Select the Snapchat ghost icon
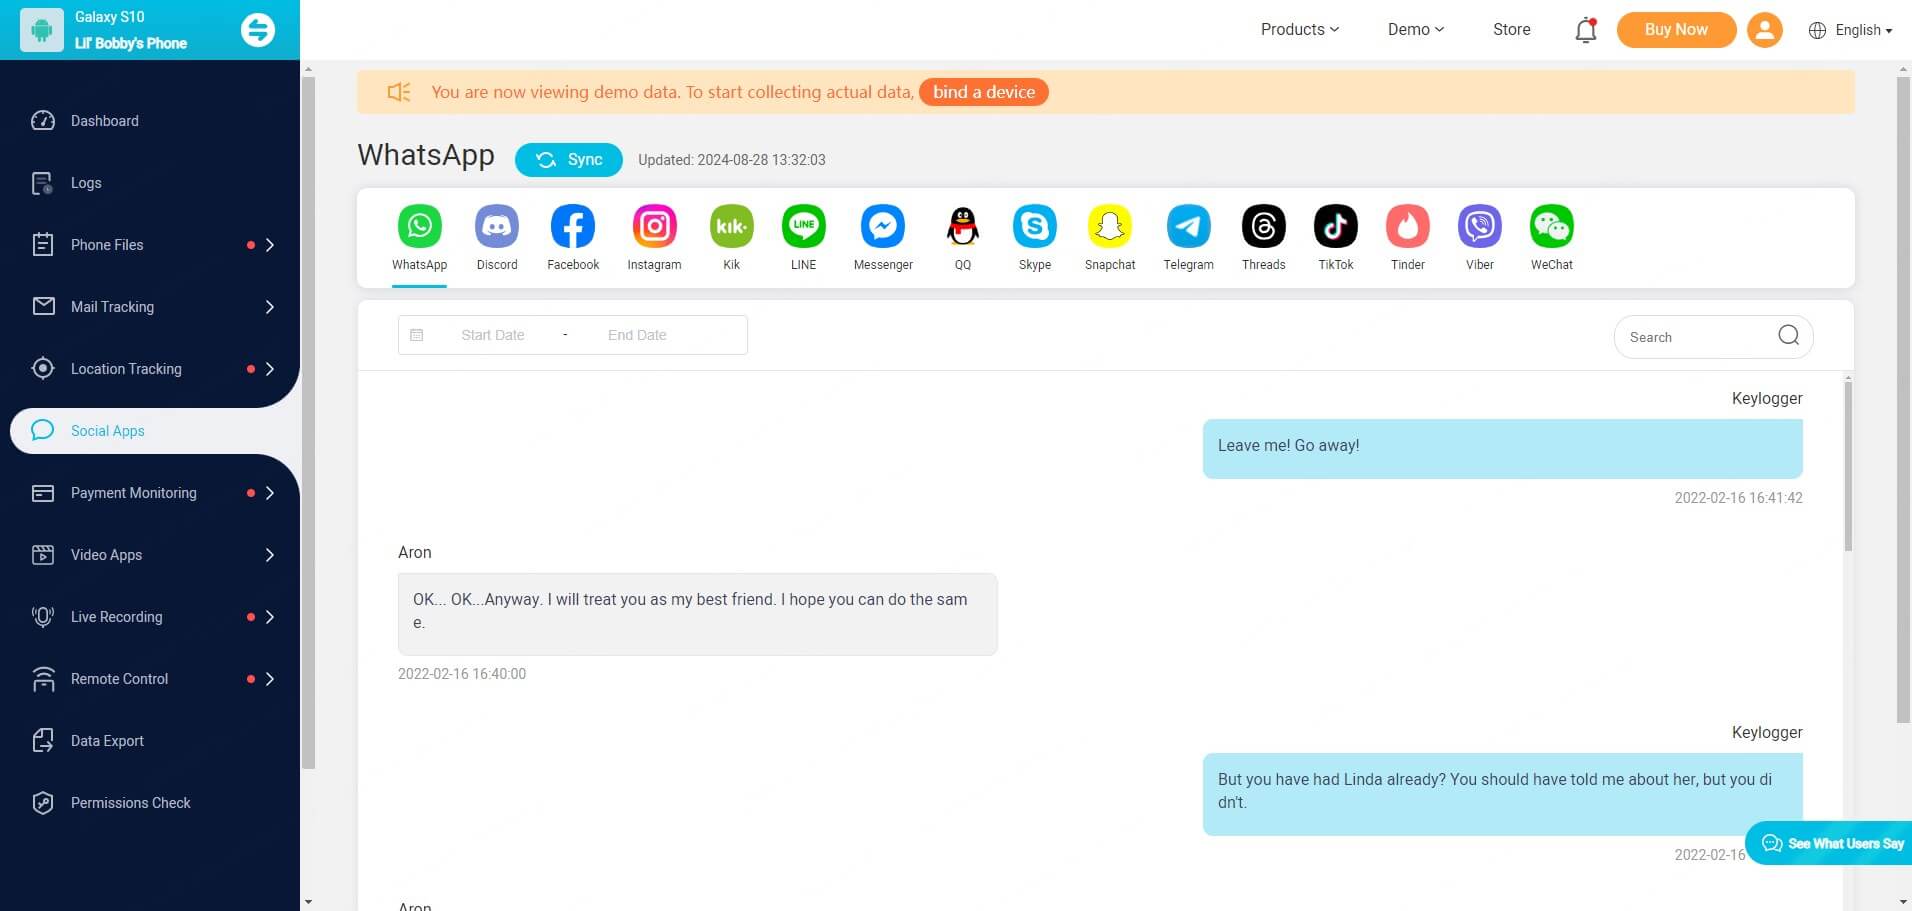Image resolution: width=1912 pixels, height=911 pixels. 1110,227
